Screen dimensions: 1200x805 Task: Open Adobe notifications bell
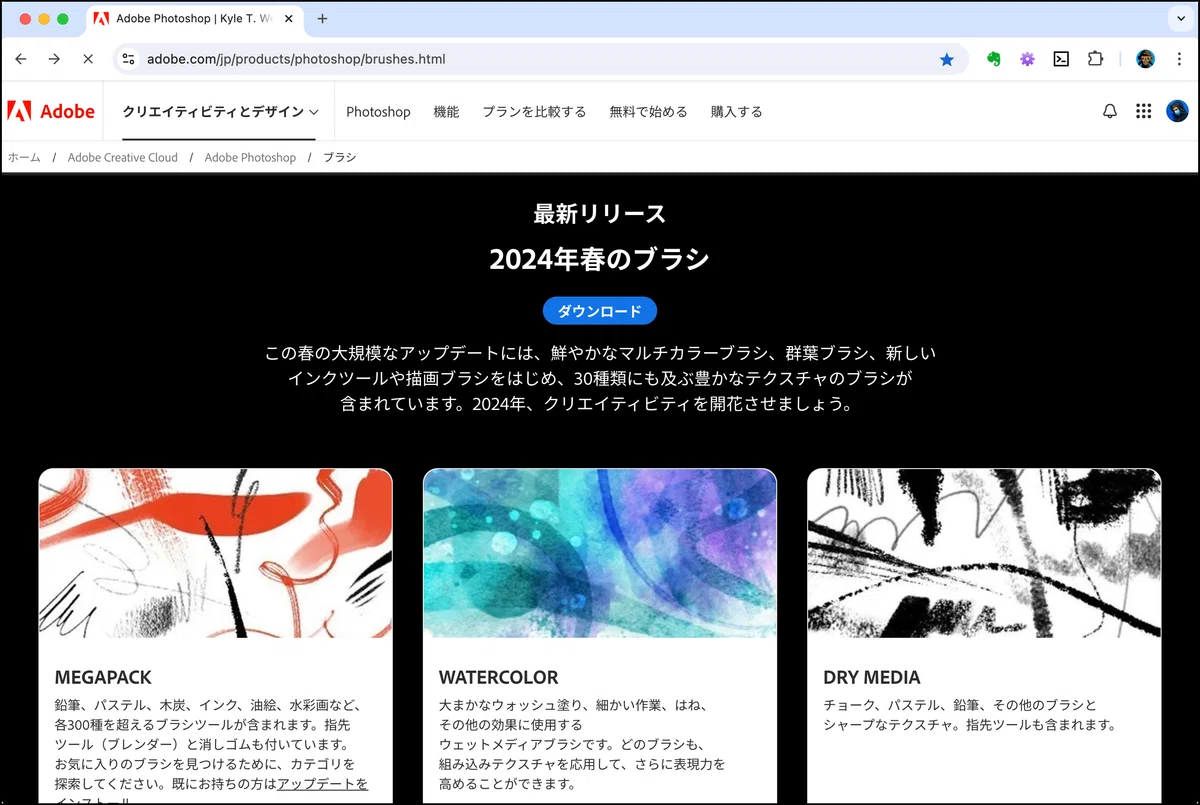point(1109,111)
